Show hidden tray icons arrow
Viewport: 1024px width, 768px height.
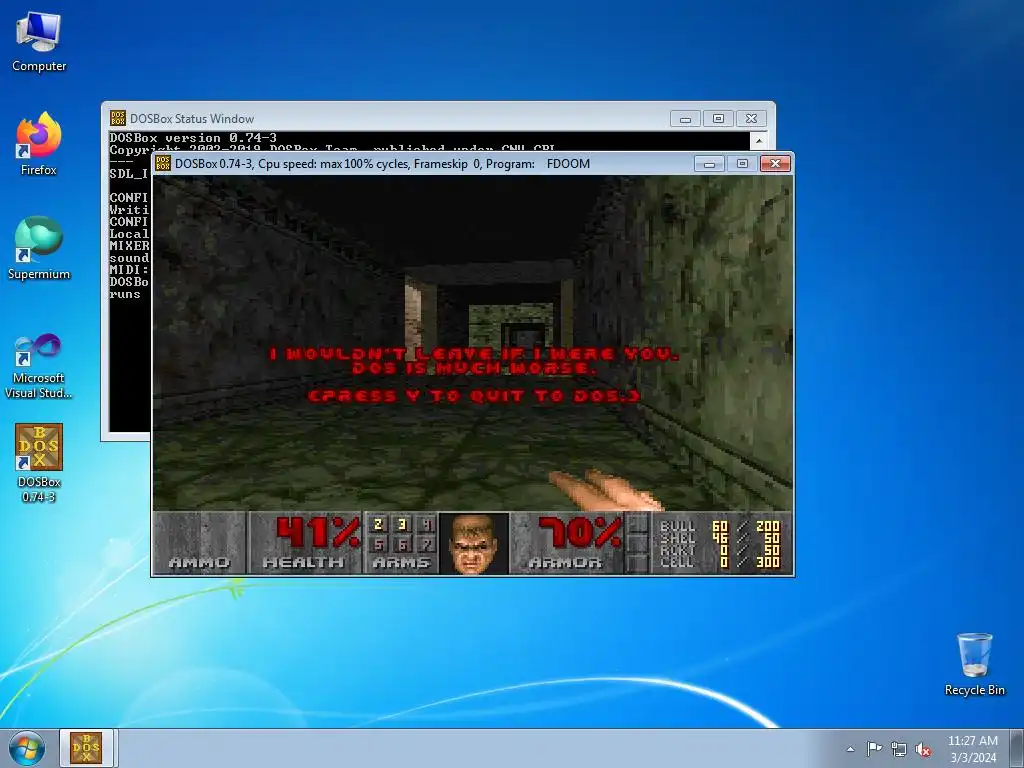point(850,749)
